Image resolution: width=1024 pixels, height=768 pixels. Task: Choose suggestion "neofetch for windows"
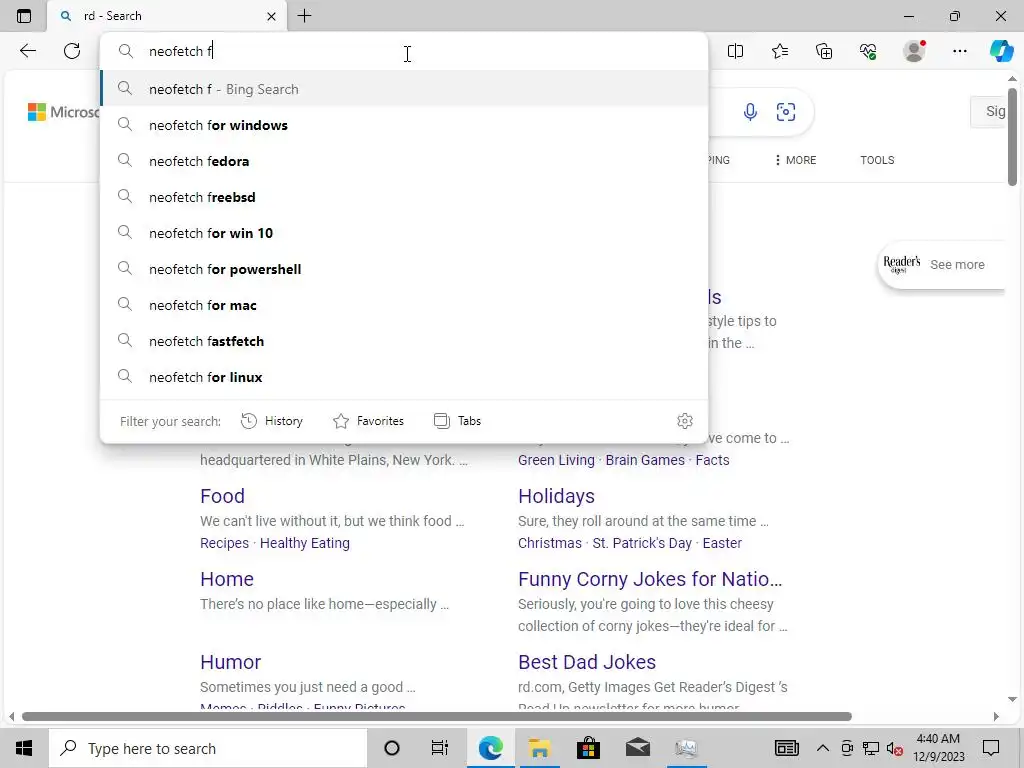[404, 125]
